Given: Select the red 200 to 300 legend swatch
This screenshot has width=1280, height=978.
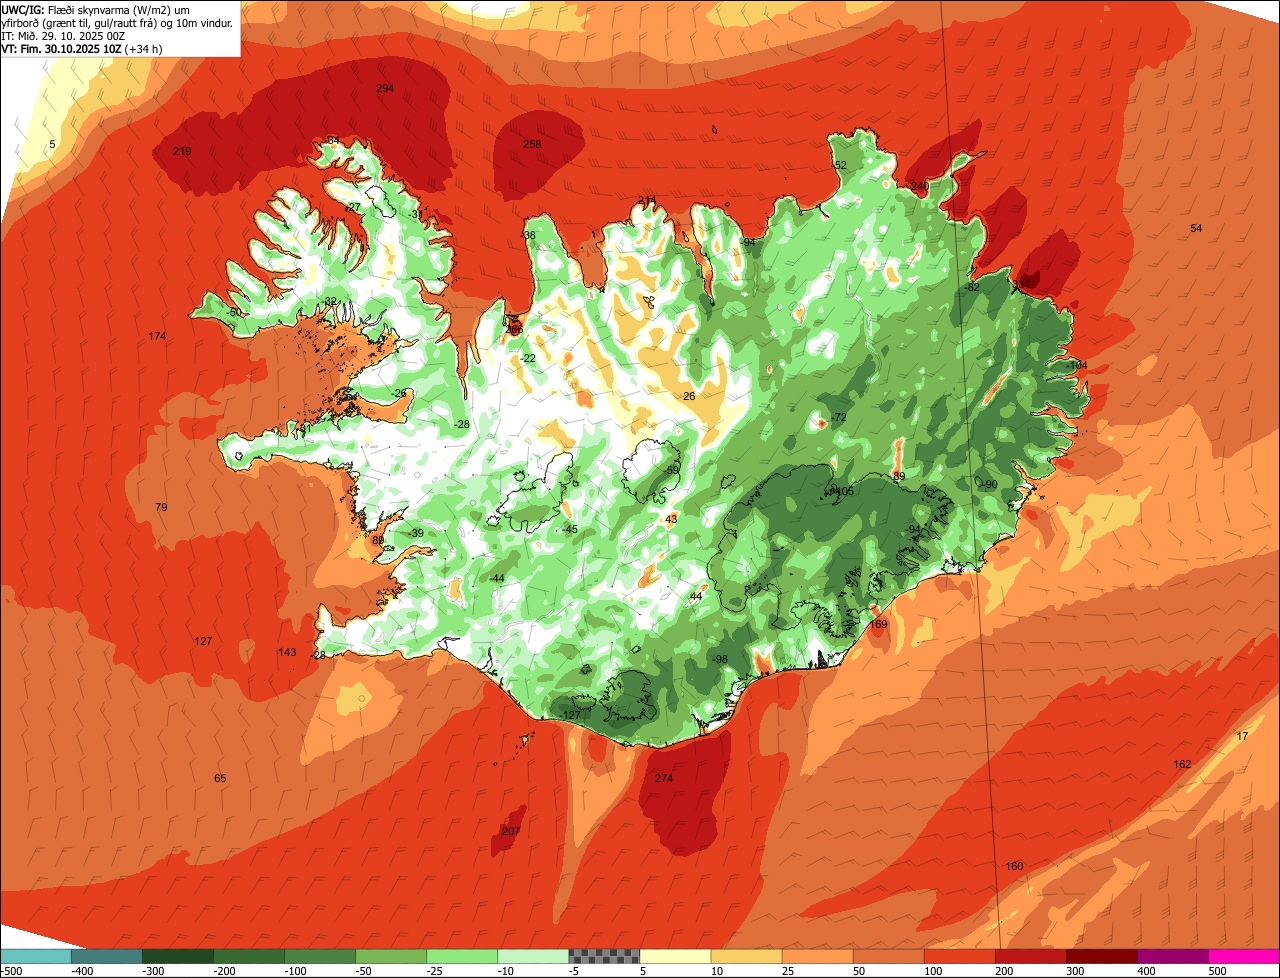Looking at the screenshot, I should pyautogui.click(x=1030, y=956).
